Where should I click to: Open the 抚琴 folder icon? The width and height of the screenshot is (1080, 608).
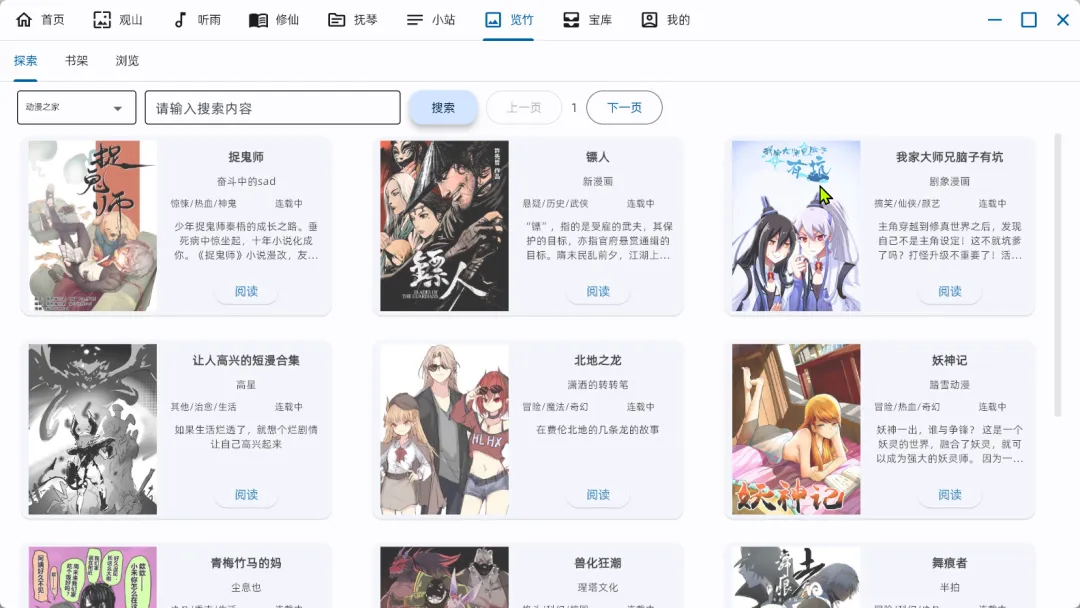point(336,19)
